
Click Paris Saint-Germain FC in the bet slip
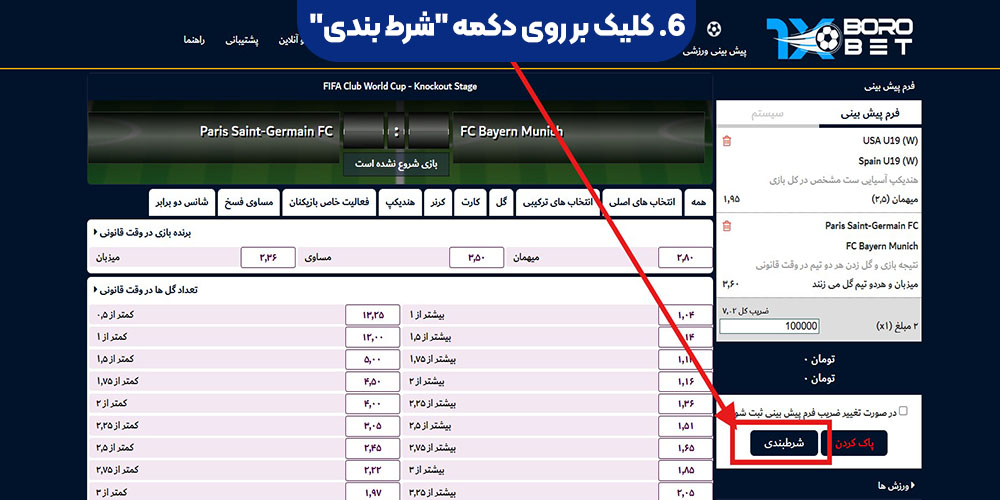[871, 226]
